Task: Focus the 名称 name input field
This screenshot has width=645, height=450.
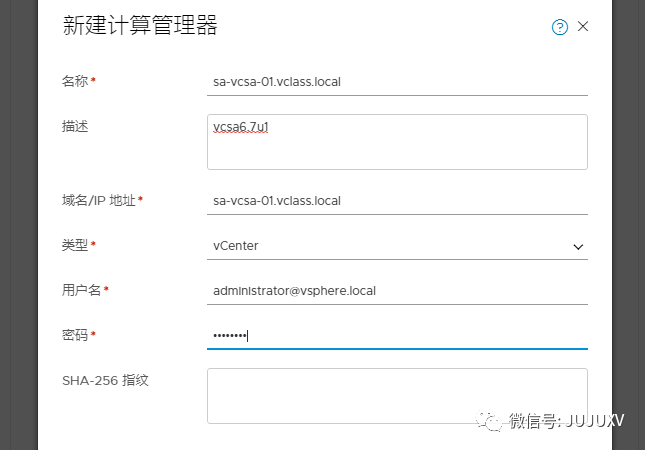Action: pos(397,81)
